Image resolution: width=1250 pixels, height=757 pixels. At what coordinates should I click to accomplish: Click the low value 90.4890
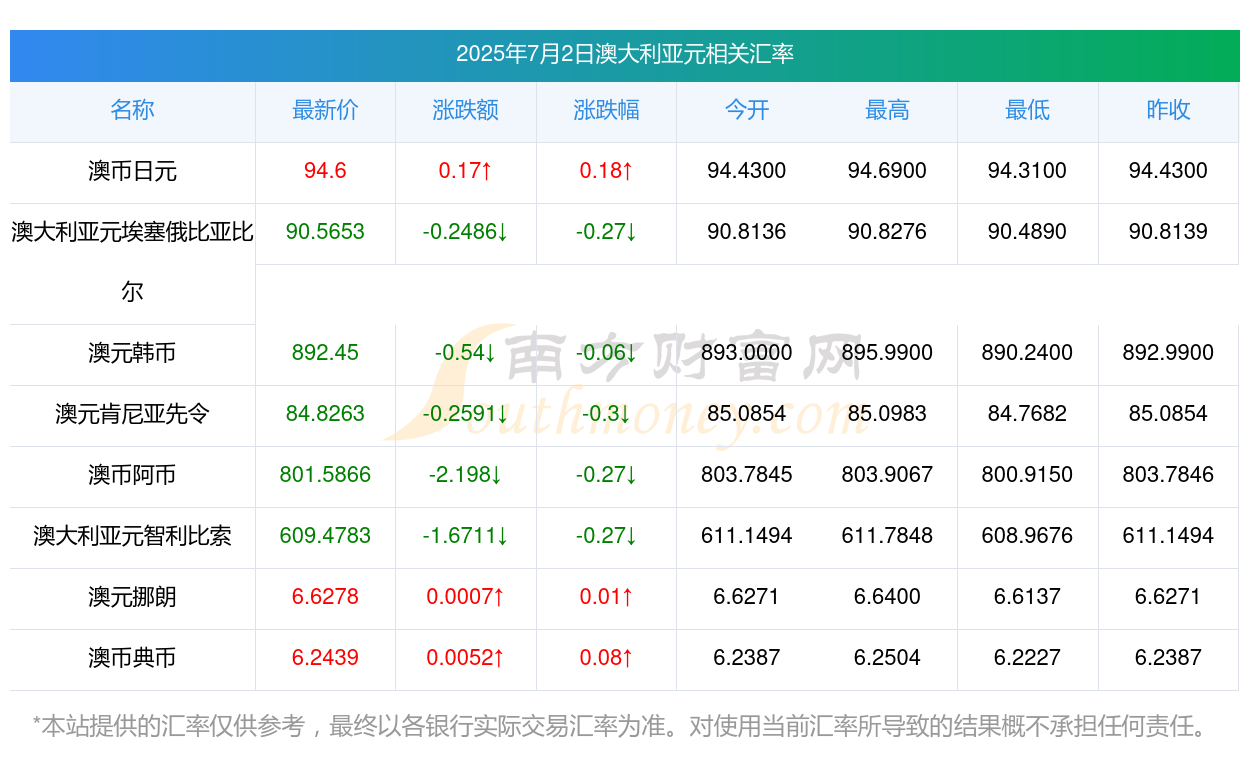pos(1027,232)
